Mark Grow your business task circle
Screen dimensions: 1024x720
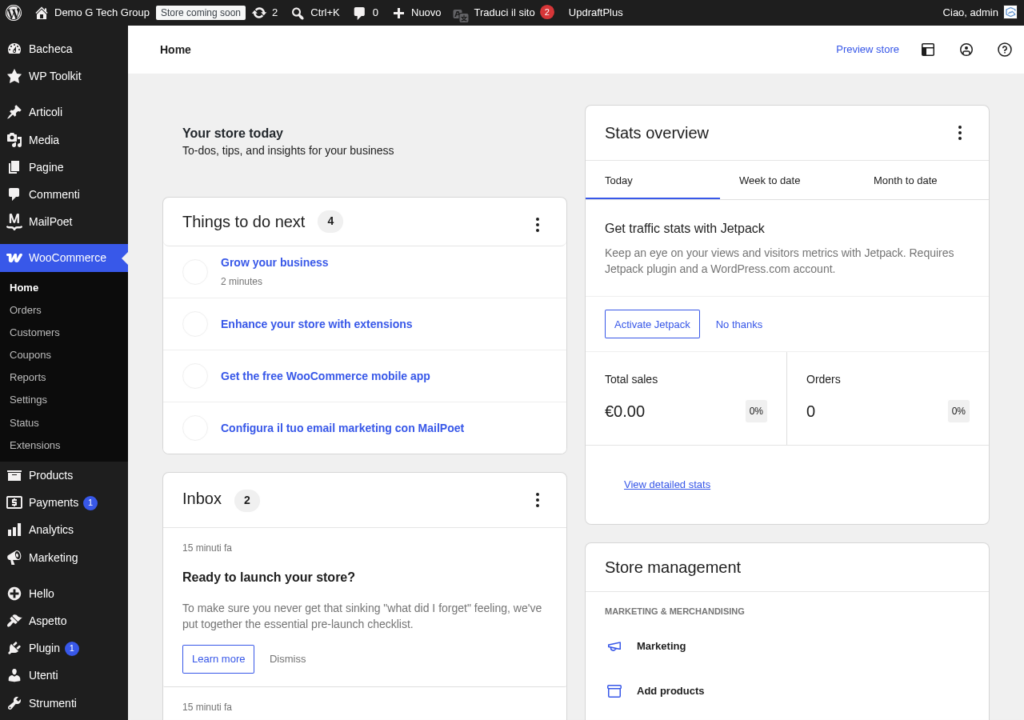195,272
